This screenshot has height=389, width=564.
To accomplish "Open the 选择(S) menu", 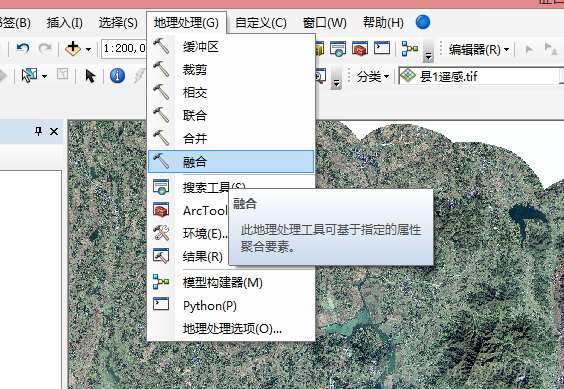I will click(118, 23).
